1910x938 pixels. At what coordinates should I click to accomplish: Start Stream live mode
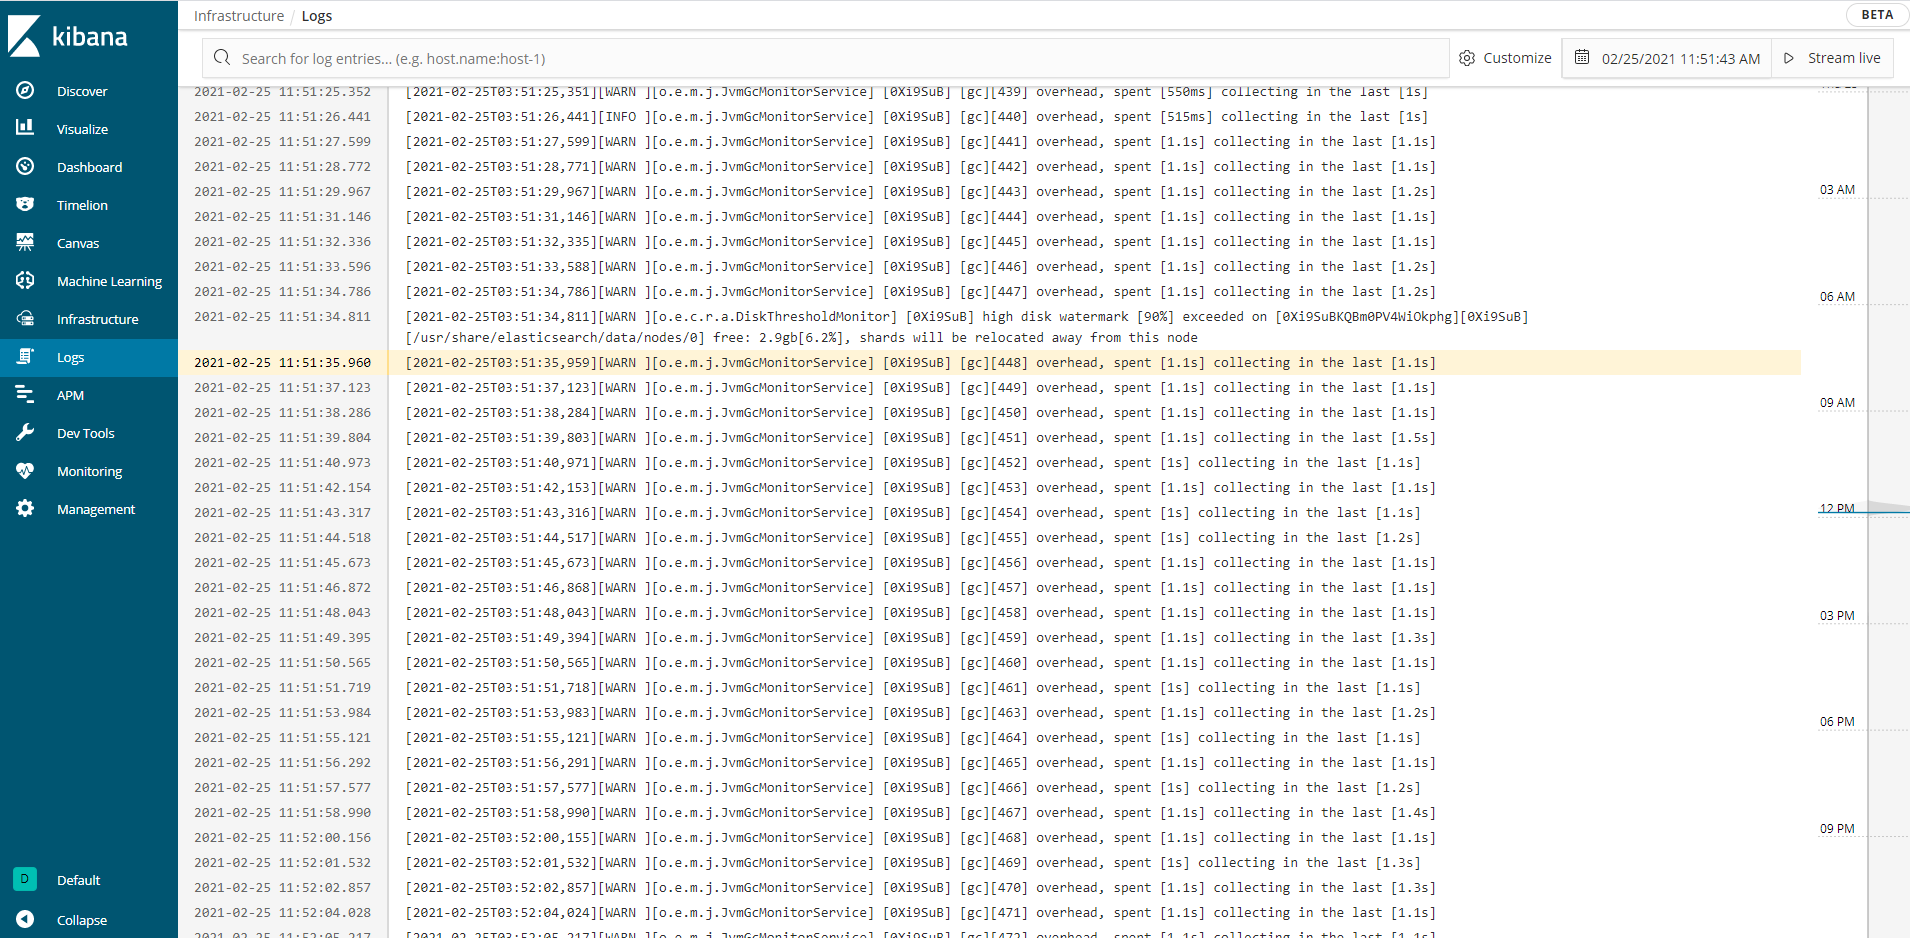tap(1832, 58)
